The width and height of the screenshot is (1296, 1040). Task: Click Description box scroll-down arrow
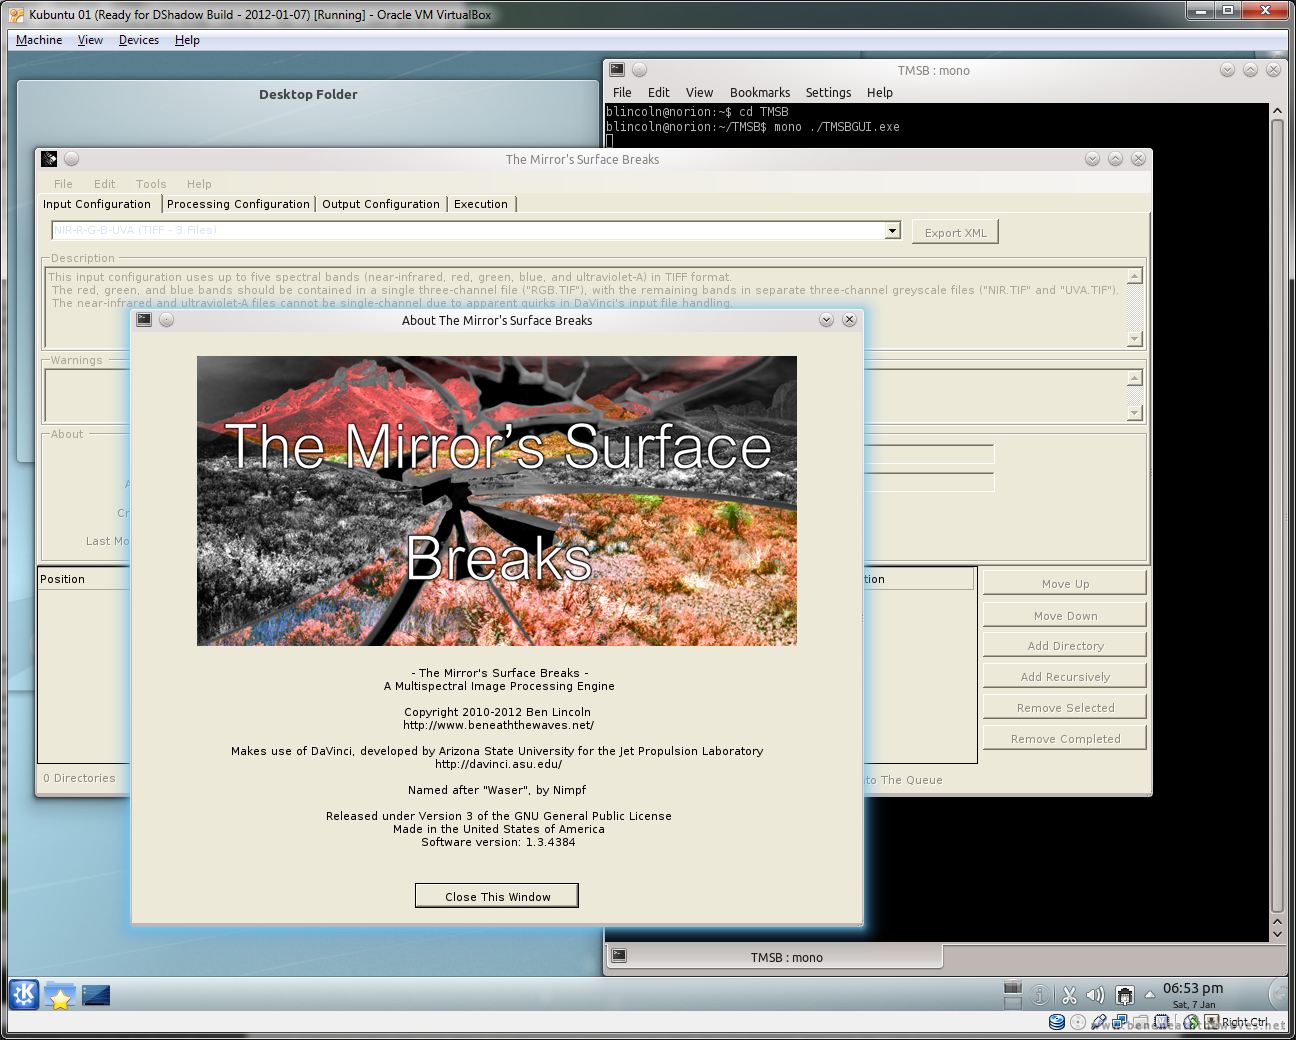[1134, 339]
